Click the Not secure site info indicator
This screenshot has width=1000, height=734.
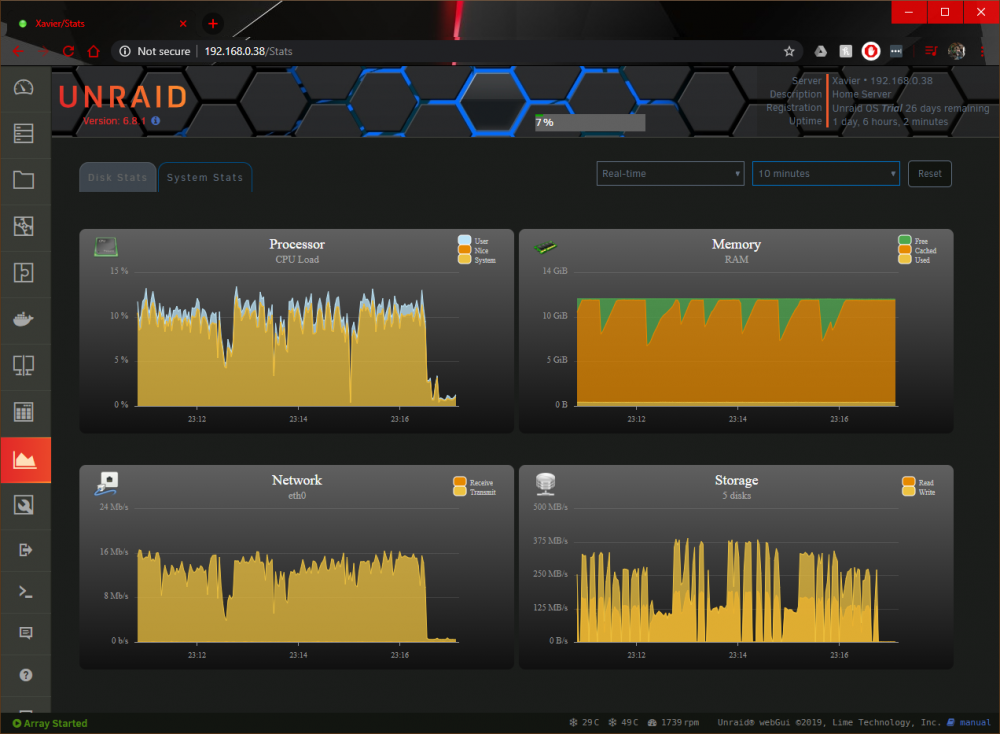pos(155,51)
